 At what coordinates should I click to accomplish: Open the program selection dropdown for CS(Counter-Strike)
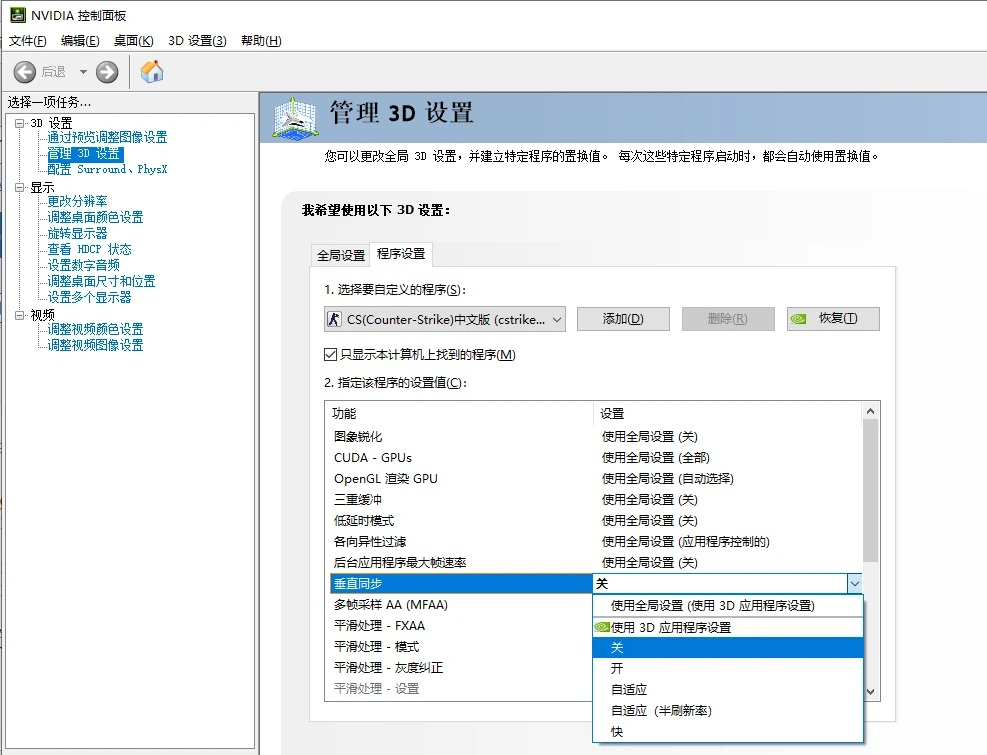(x=444, y=319)
